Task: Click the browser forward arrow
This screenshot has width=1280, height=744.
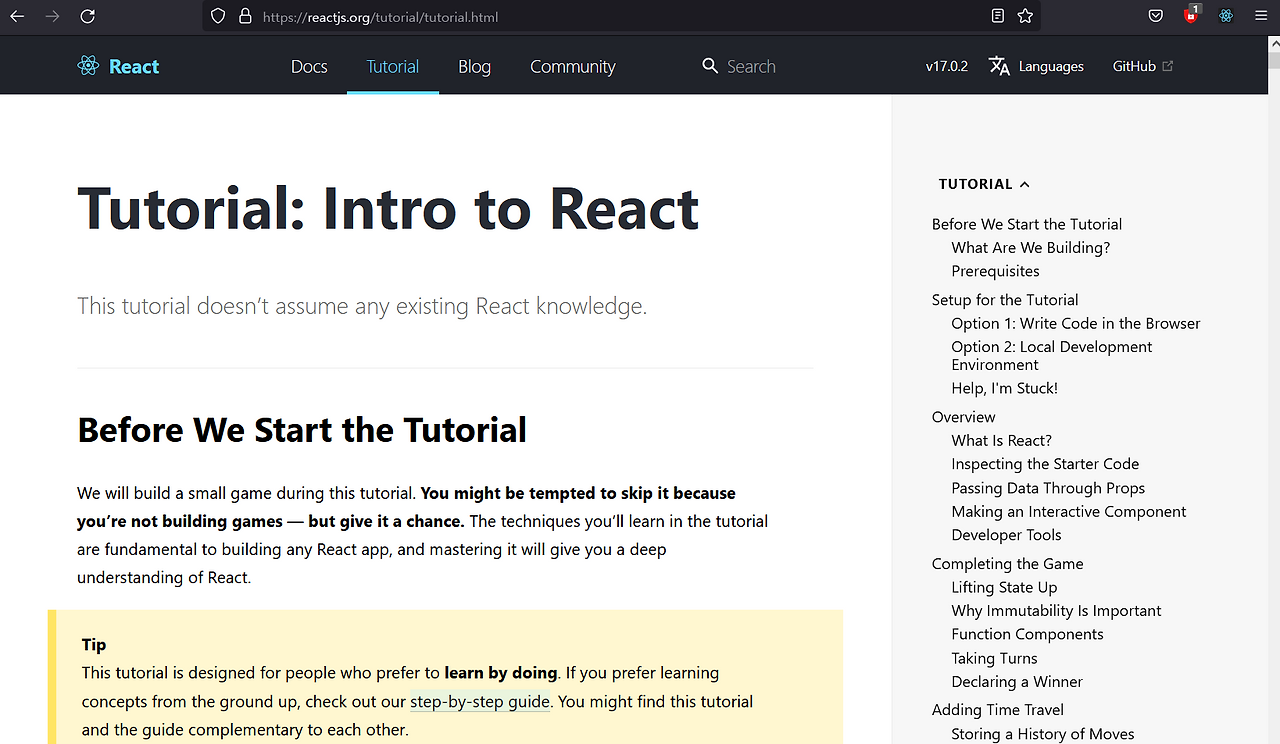Action: pyautogui.click(x=52, y=16)
